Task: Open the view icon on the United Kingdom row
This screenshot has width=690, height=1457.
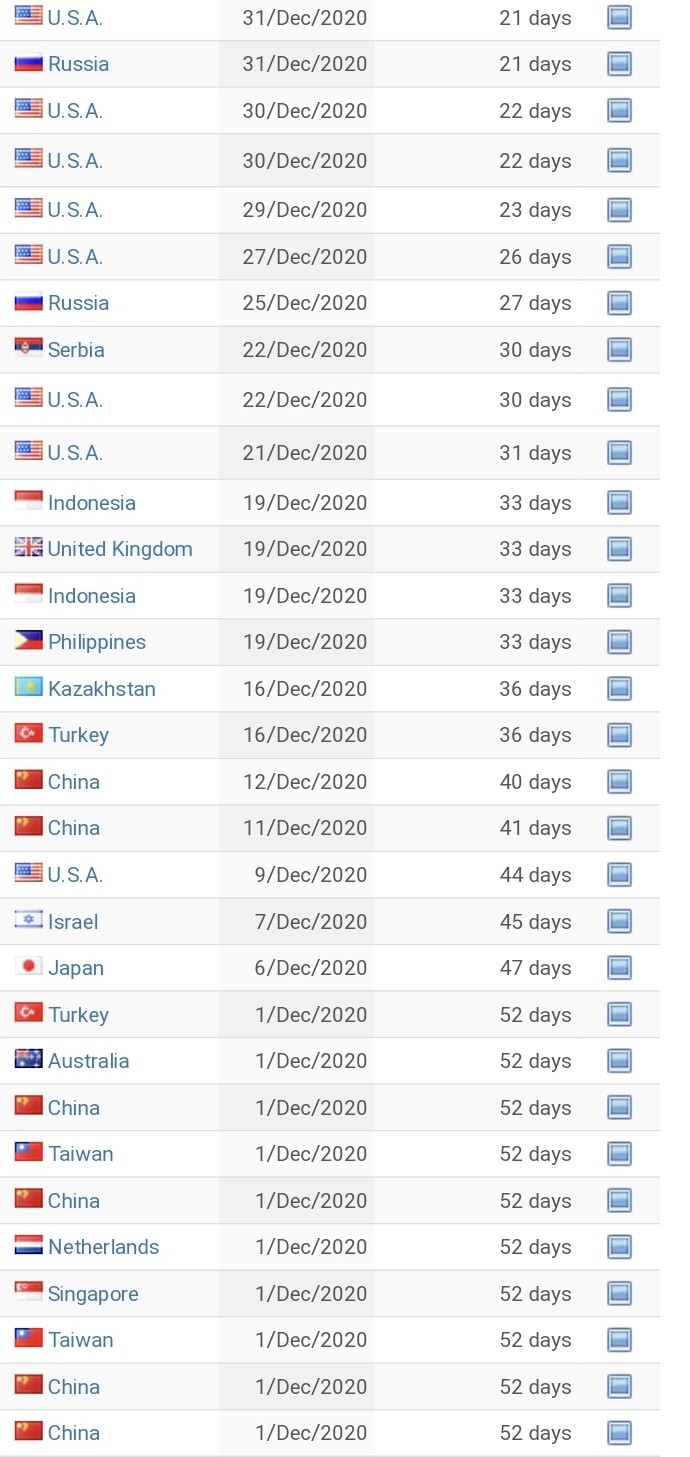Action: pyautogui.click(x=619, y=549)
